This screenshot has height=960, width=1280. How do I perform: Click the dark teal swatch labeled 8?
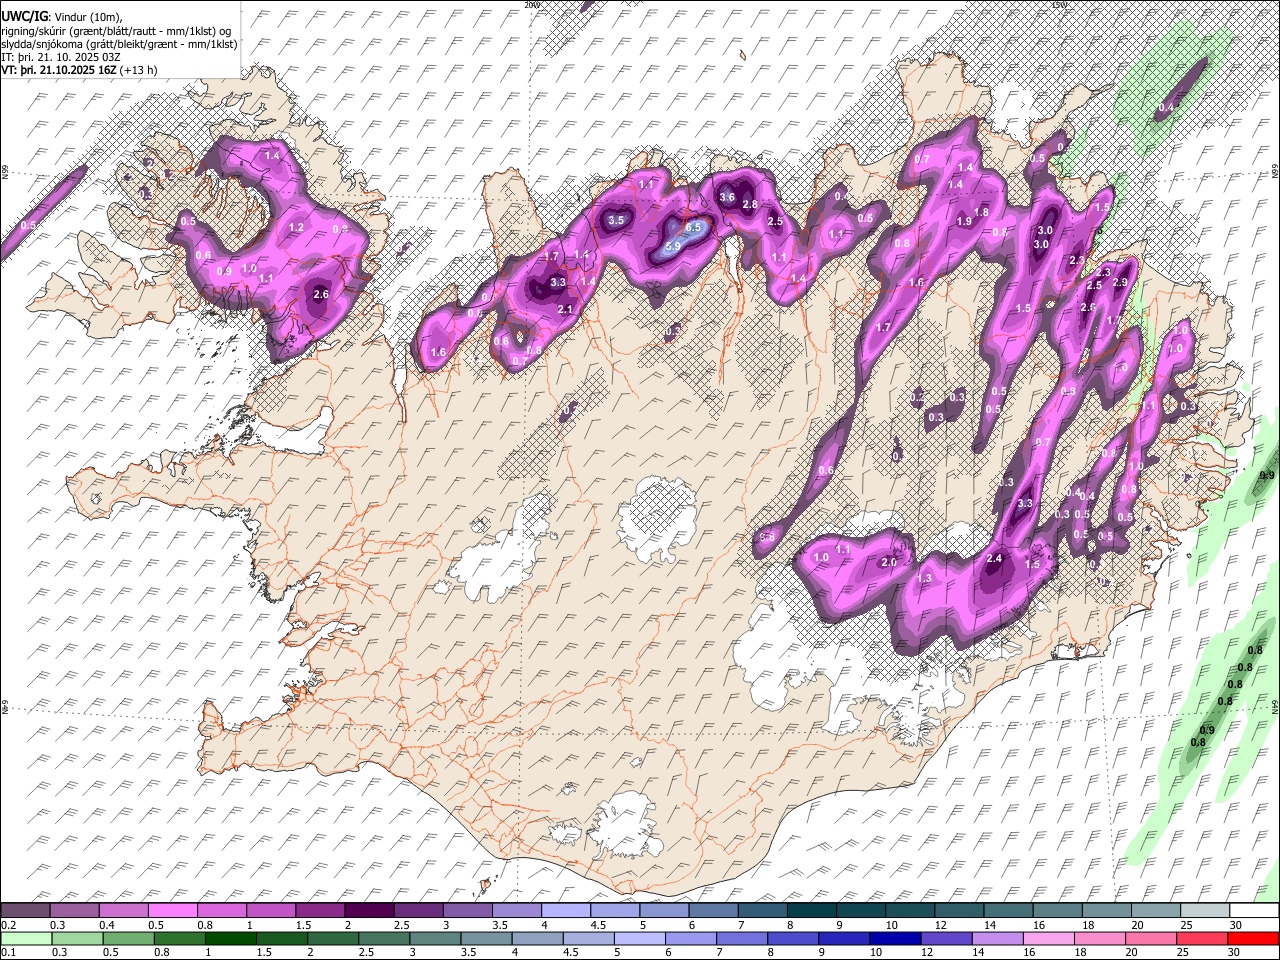811,910
